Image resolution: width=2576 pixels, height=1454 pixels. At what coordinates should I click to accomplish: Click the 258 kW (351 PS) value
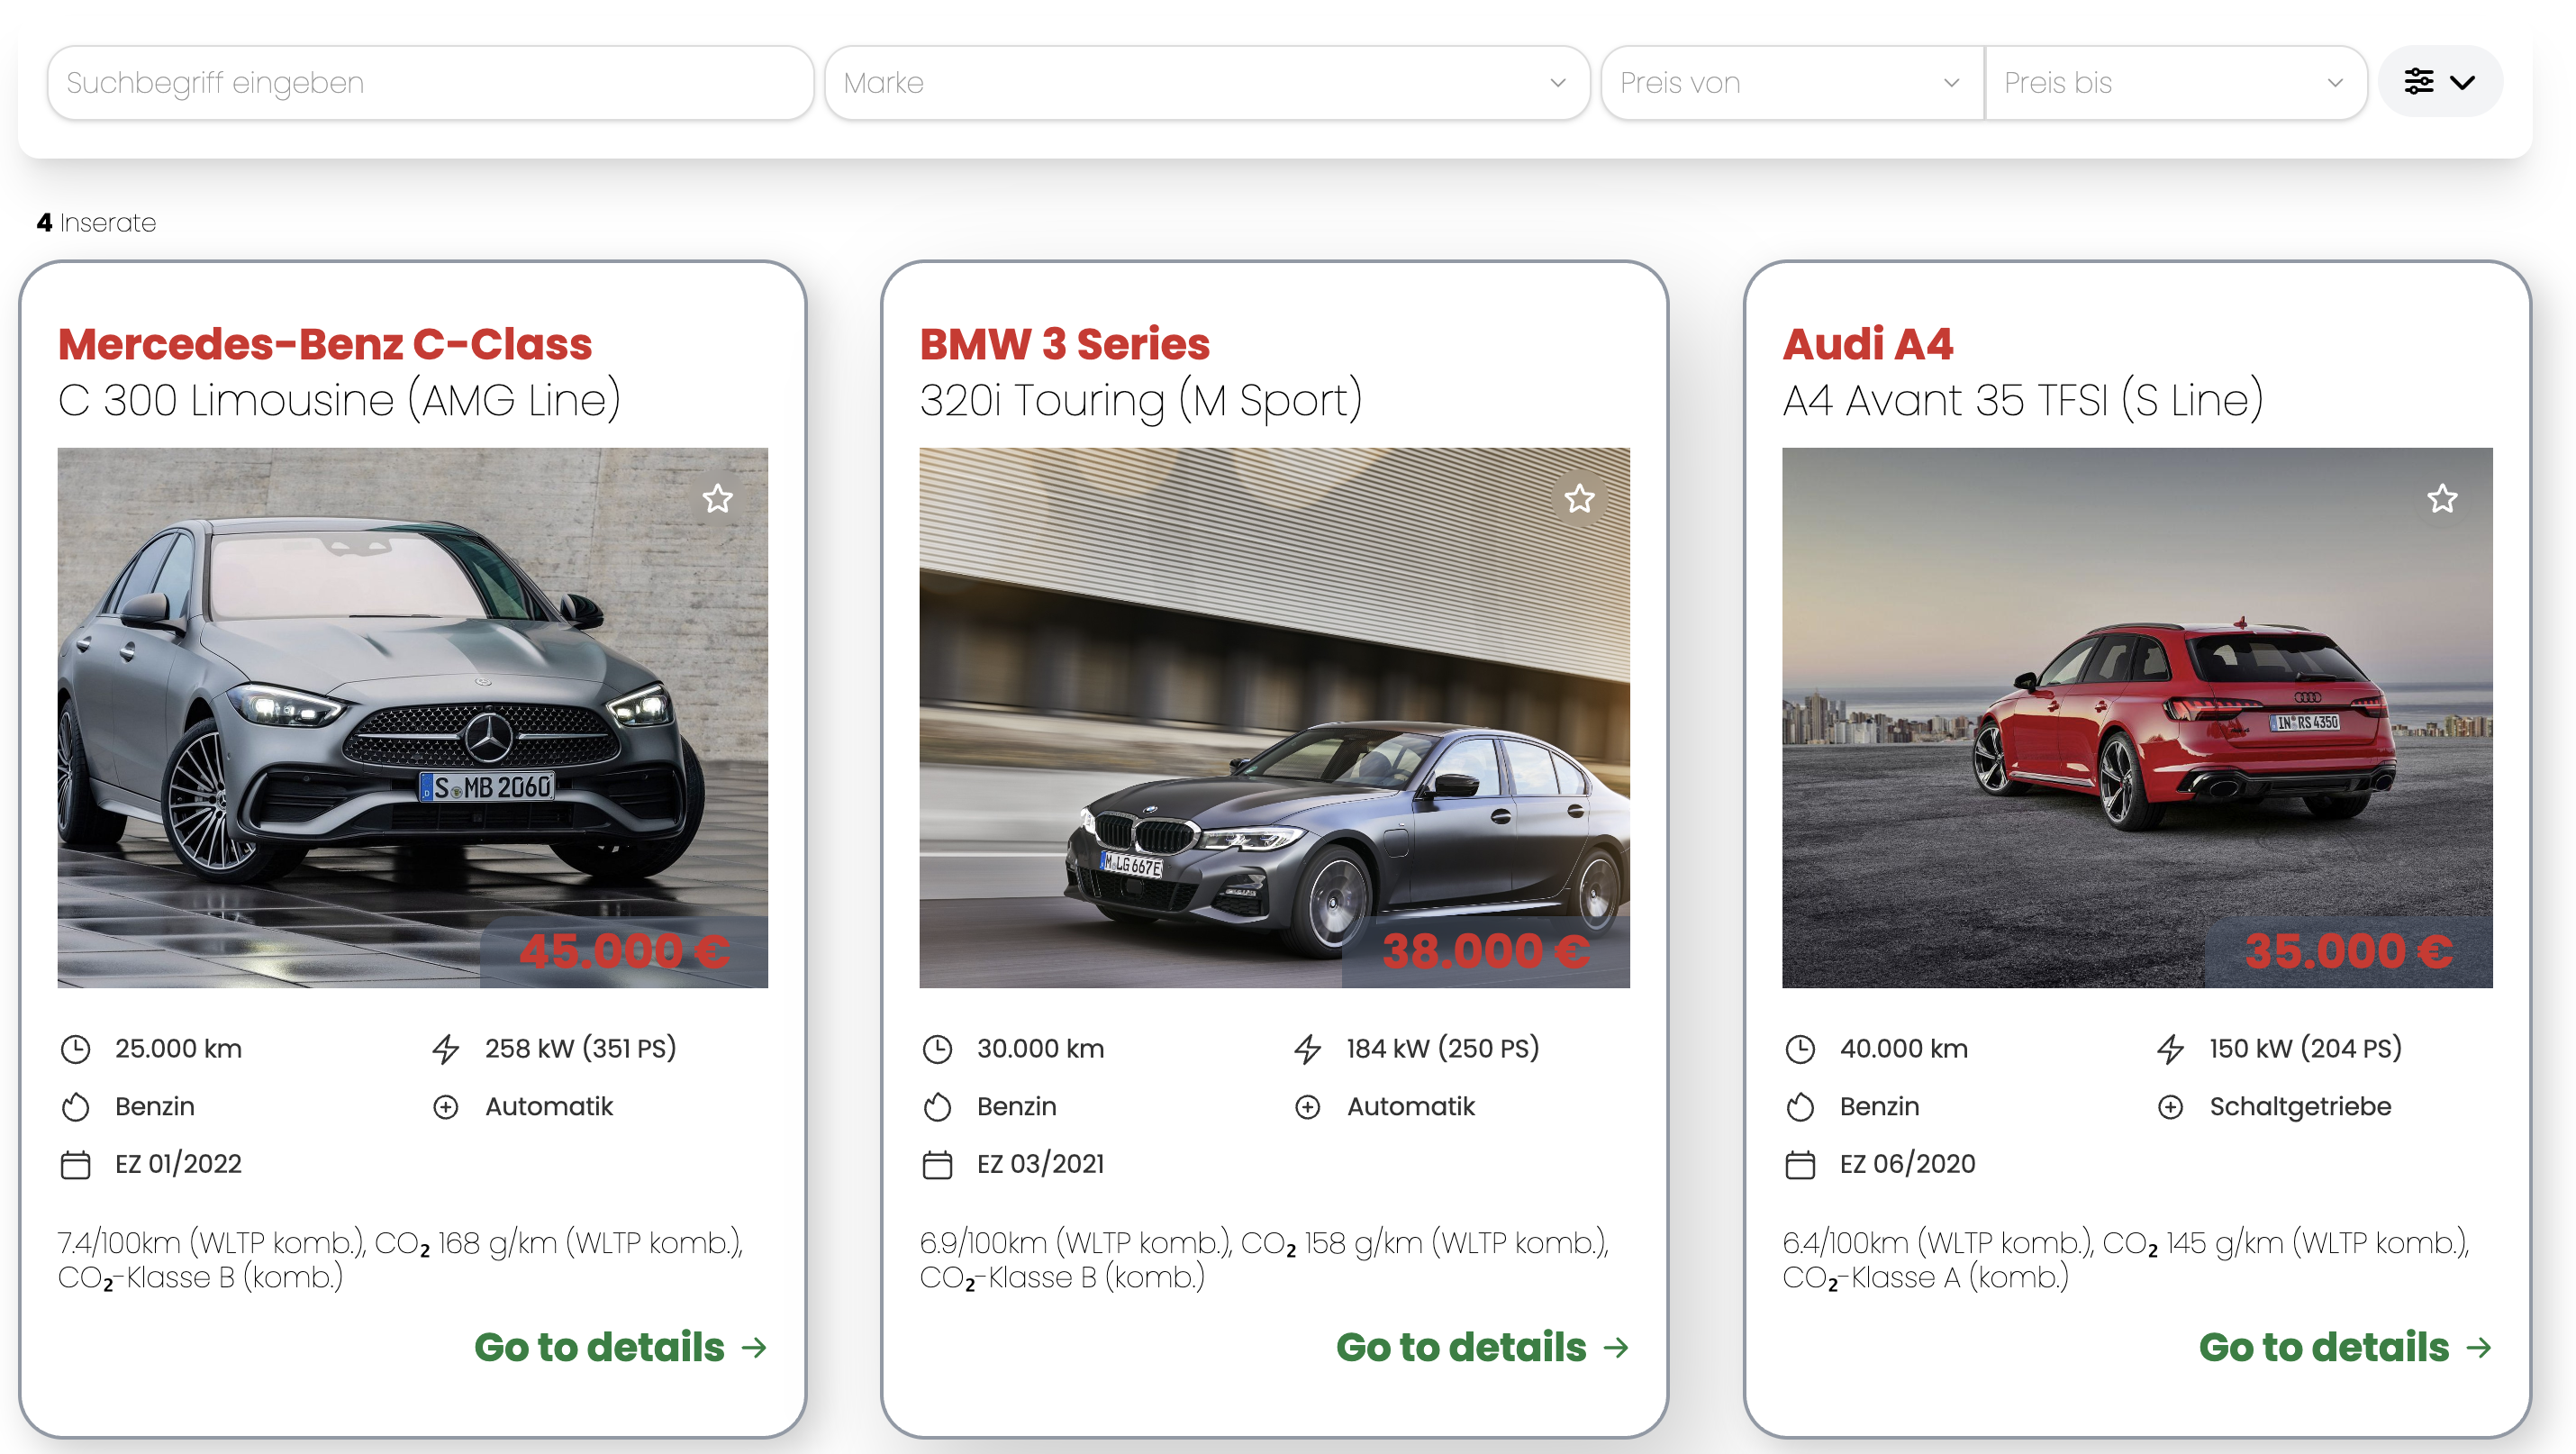click(580, 1048)
